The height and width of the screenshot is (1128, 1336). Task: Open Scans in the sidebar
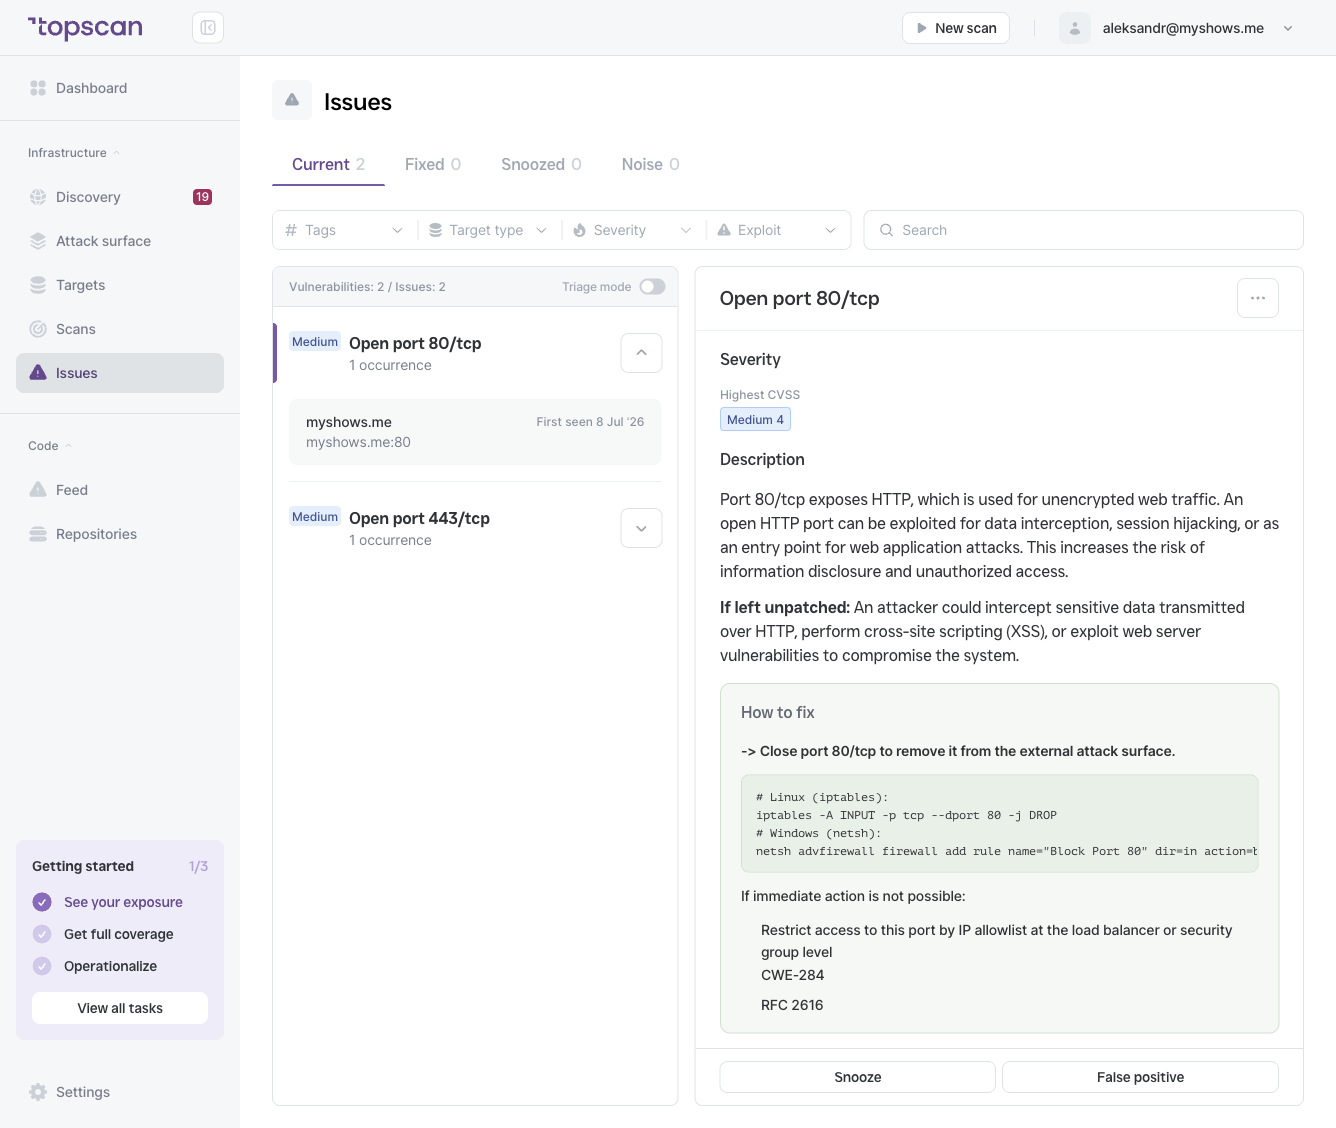pyautogui.click(x=120, y=329)
